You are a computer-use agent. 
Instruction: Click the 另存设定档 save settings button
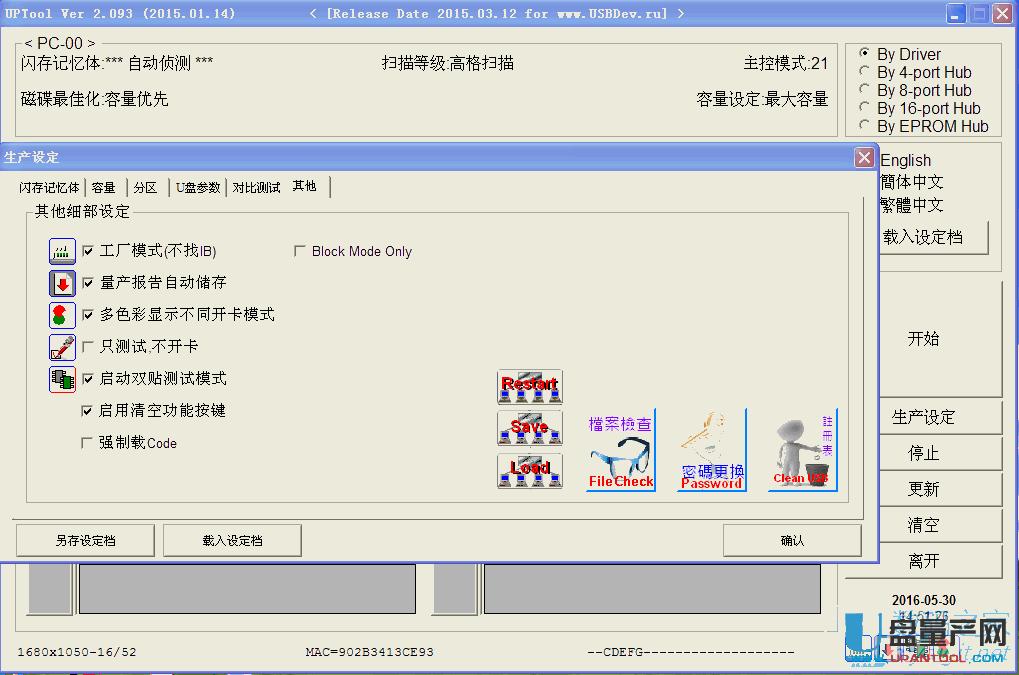tap(84, 540)
